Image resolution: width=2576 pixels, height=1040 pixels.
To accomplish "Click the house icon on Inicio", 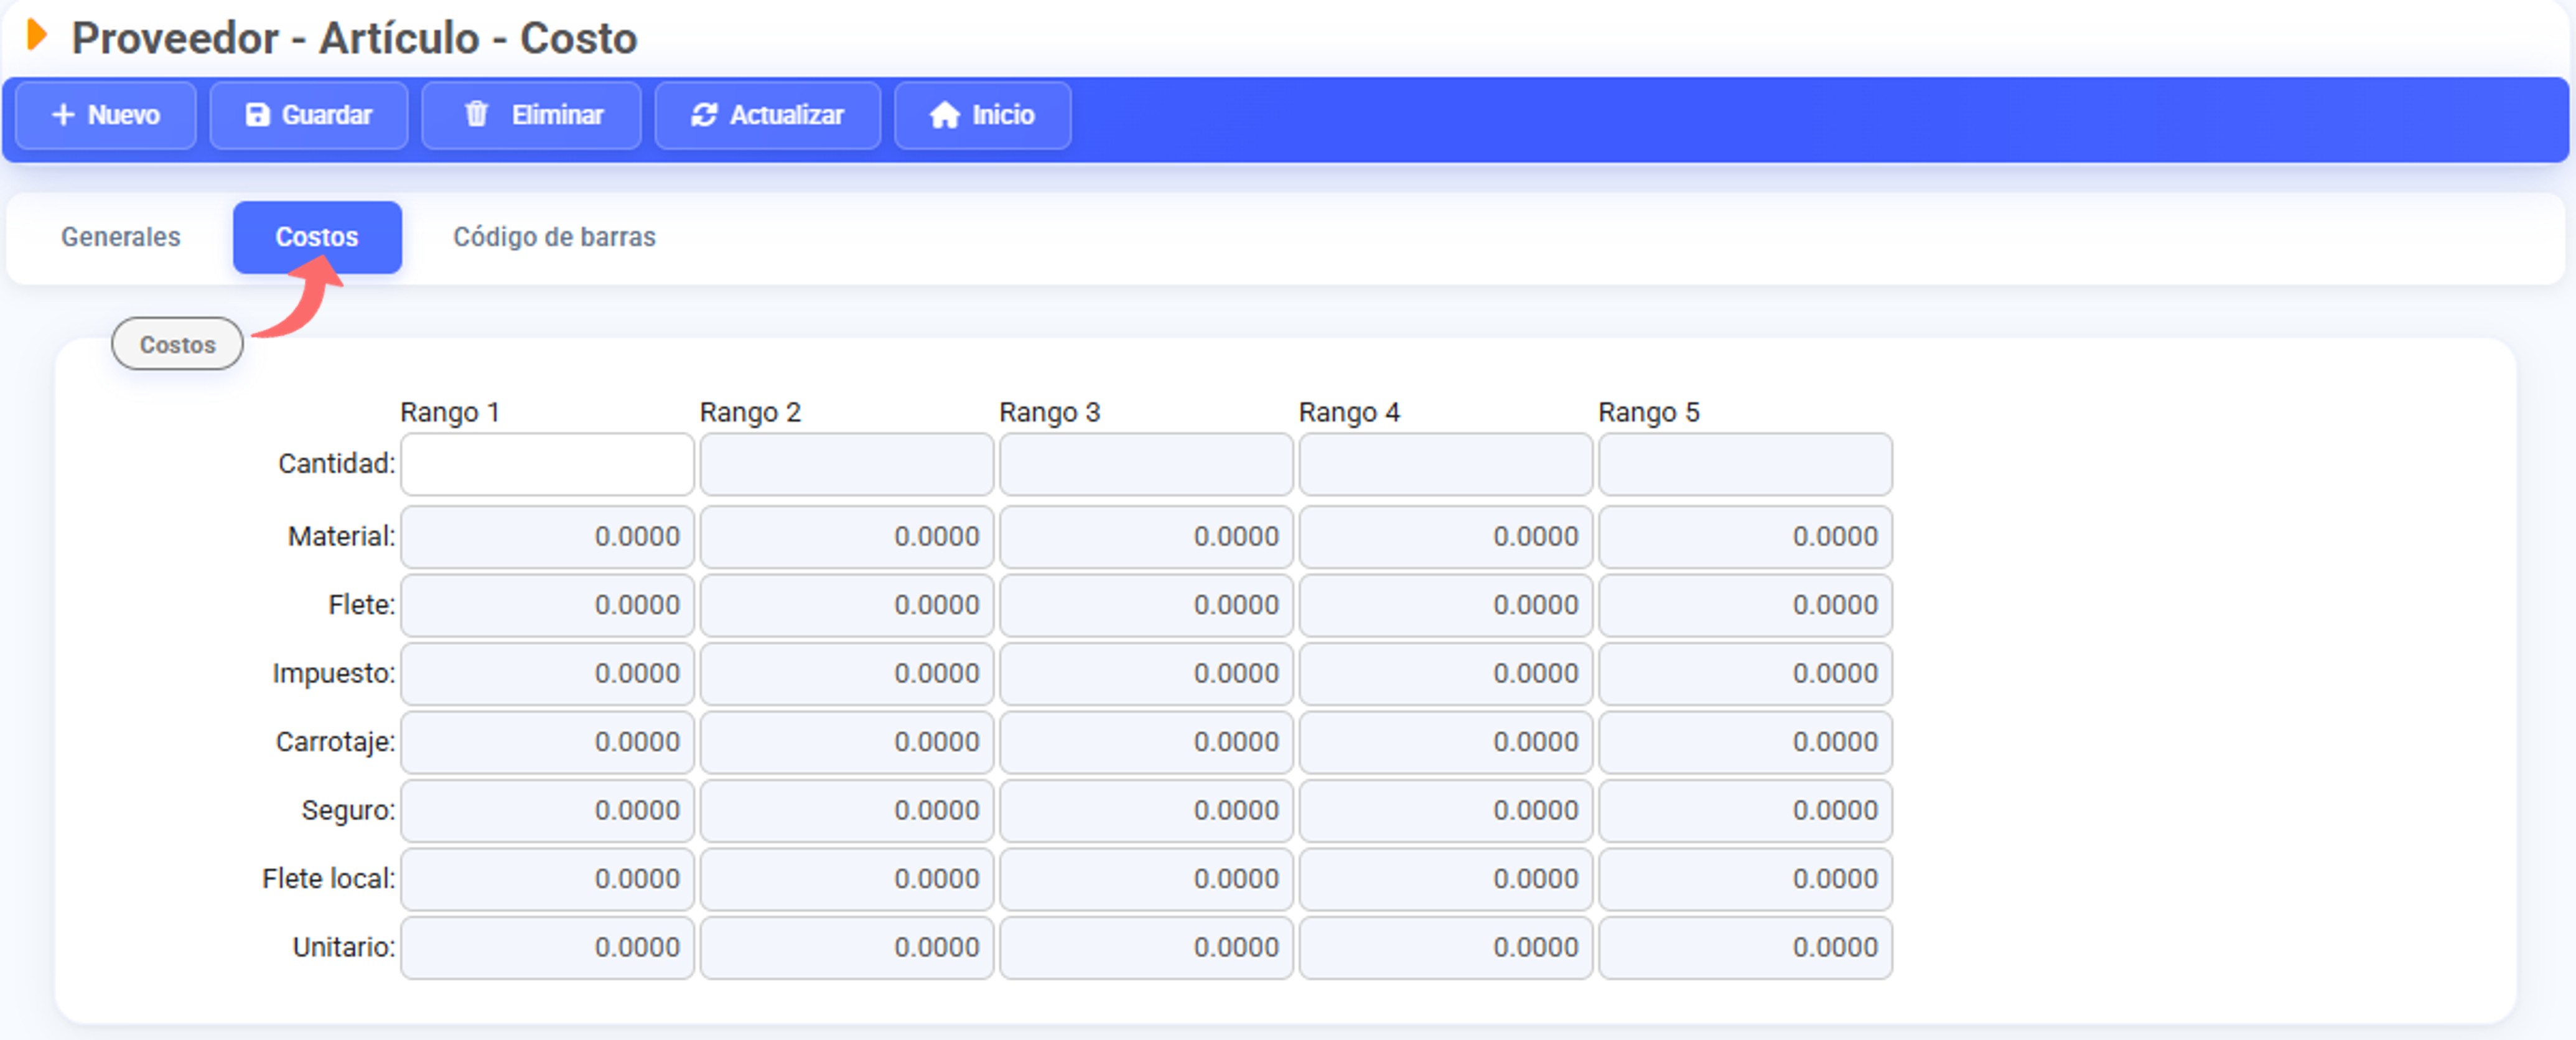I will tap(944, 115).
